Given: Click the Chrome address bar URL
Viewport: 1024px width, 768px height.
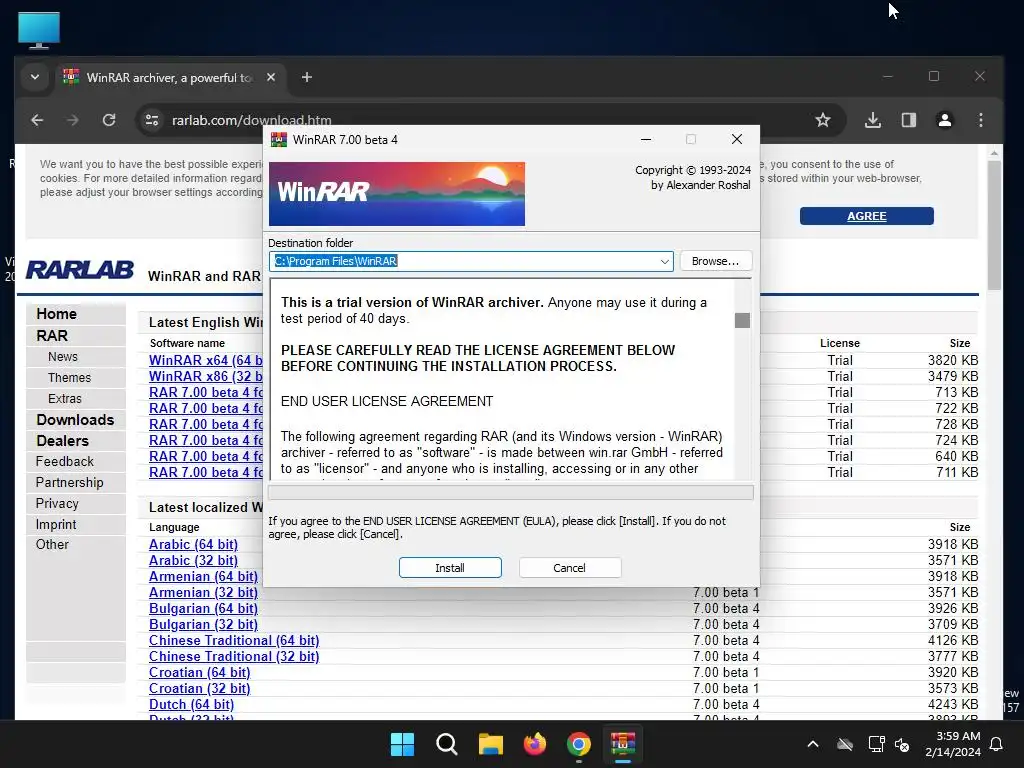Looking at the screenshot, I should [x=251, y=120].
